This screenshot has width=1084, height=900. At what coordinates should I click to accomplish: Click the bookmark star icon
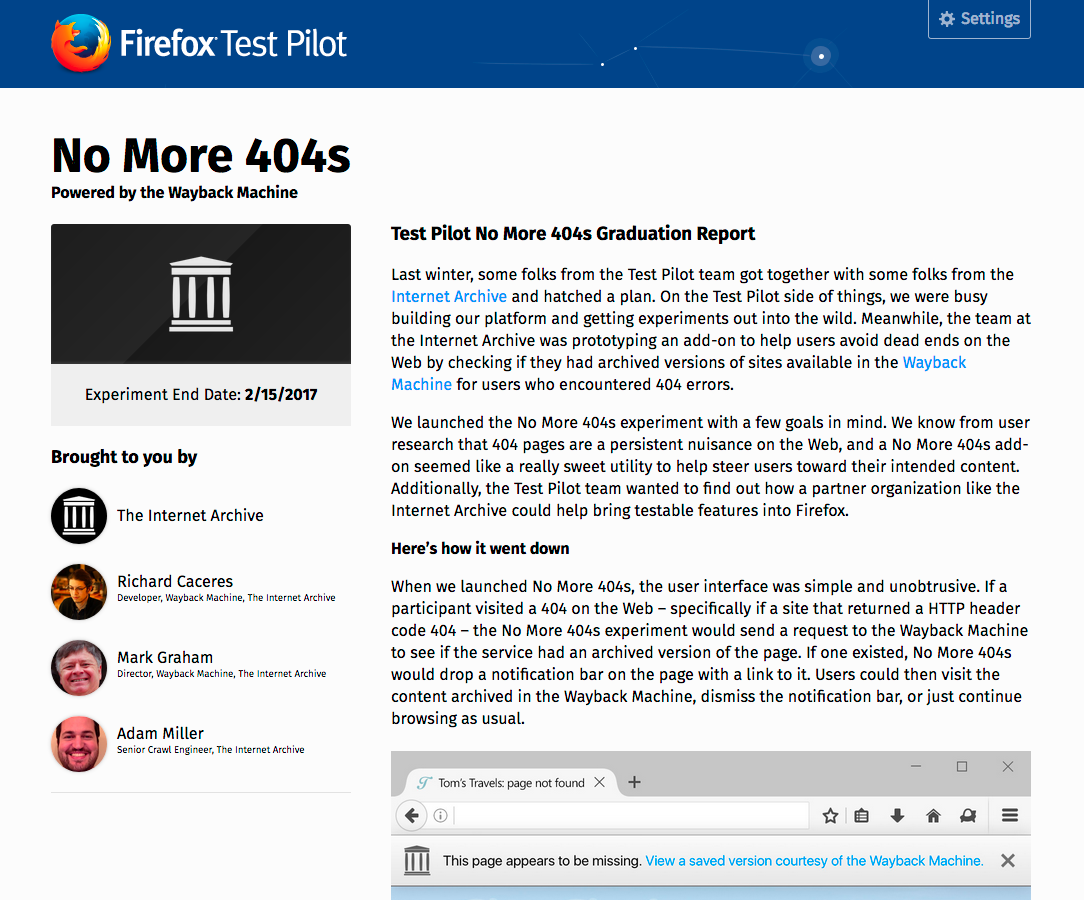pos(830,816)
